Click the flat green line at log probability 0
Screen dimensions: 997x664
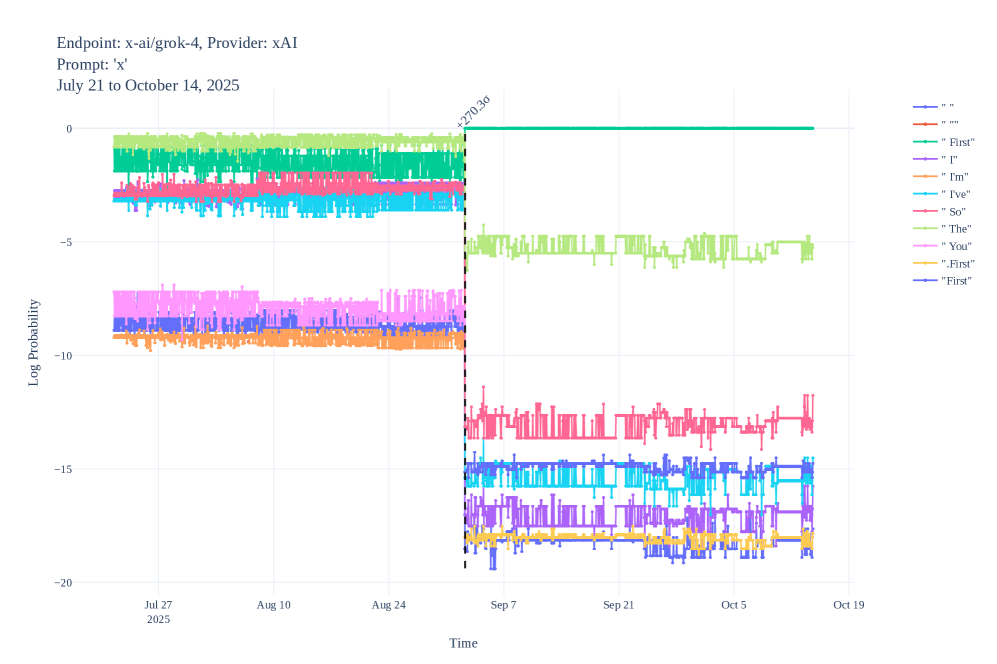click(639, 128)
